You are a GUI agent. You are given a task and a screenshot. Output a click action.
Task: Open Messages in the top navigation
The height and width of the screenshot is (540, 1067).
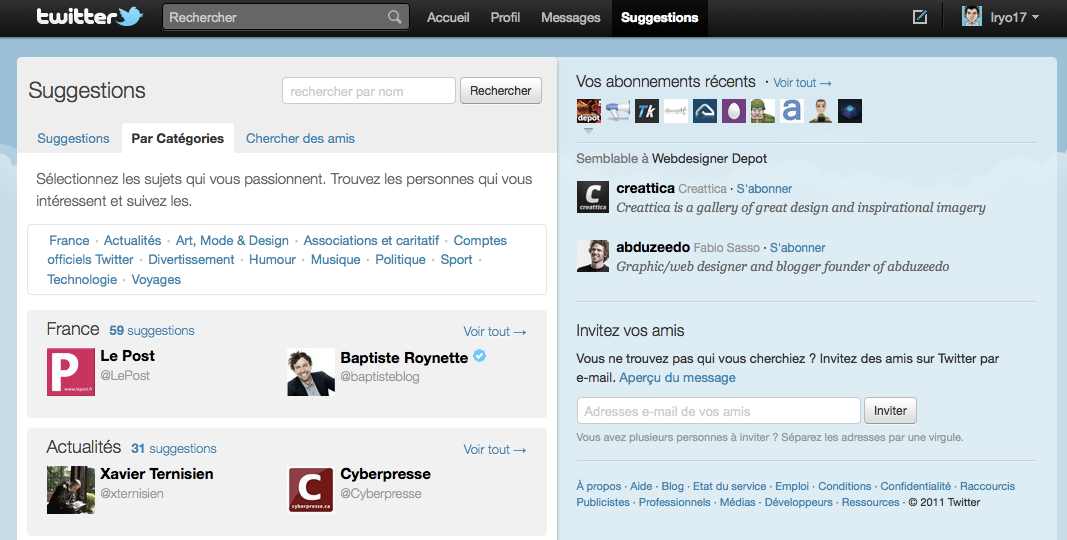click(570, 18)
